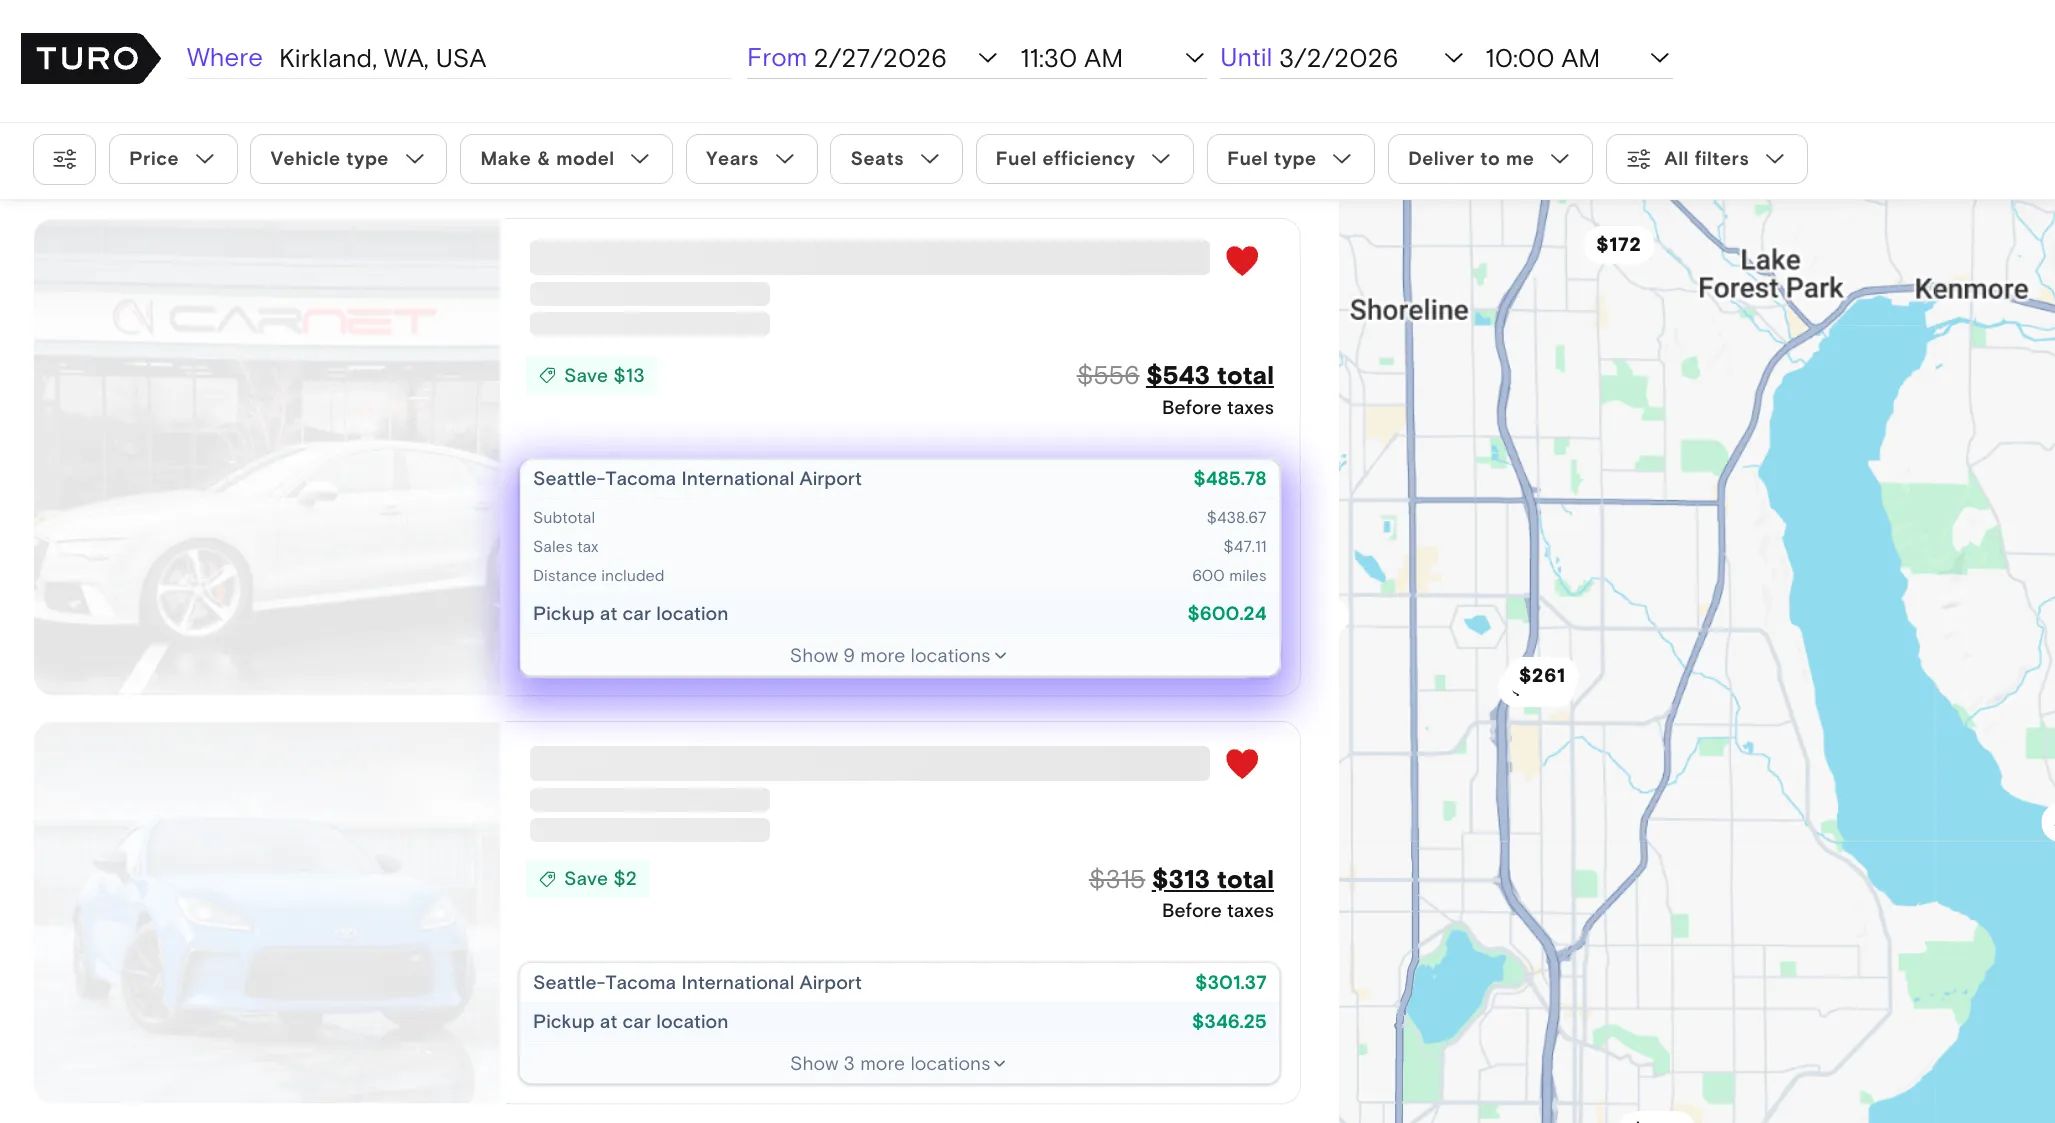Screen dimensions: 2055x1123
Task: Select the $261 price marker on the map
Action: tap(1540, 675)
